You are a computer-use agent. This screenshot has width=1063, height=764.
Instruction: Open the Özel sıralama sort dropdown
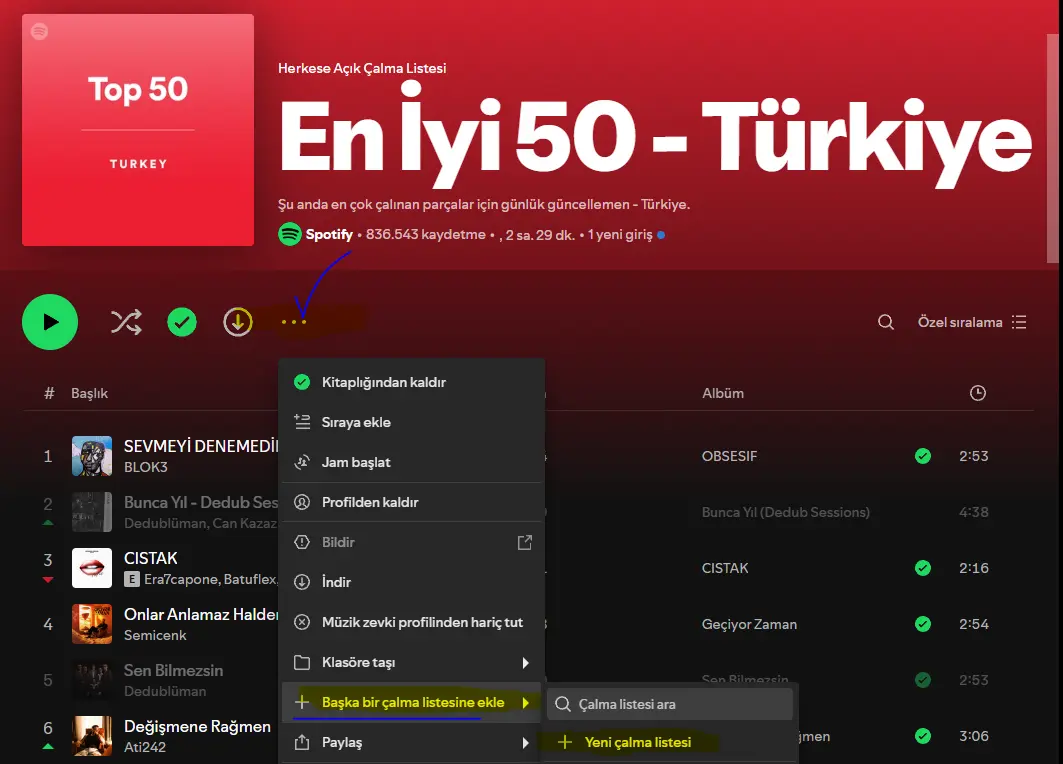pos(971,322)
